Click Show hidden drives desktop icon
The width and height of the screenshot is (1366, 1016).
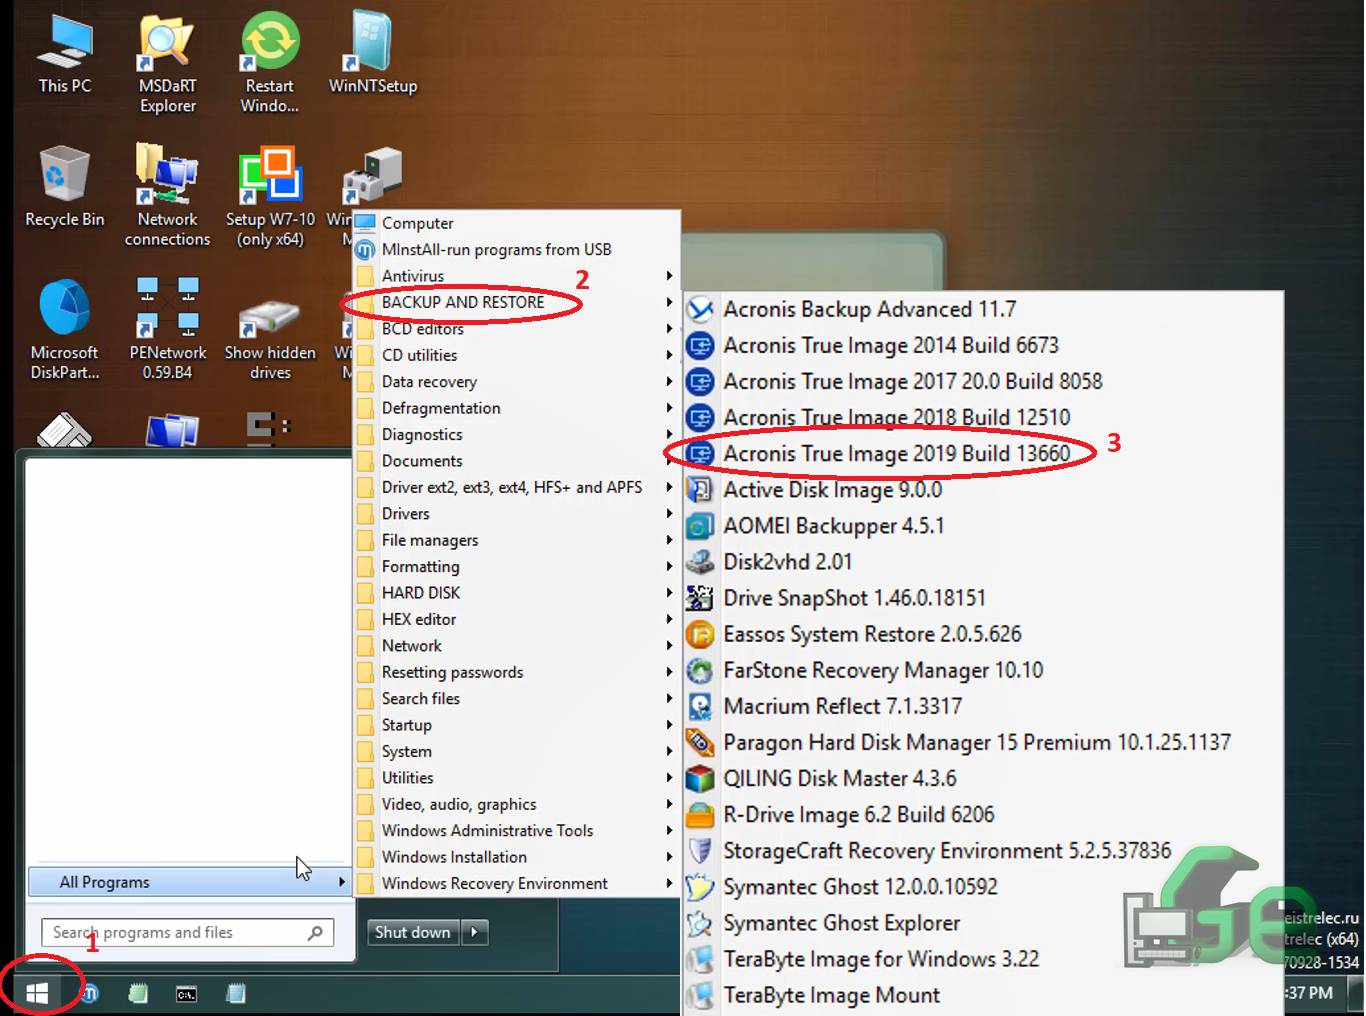click(x=270, y=337)
